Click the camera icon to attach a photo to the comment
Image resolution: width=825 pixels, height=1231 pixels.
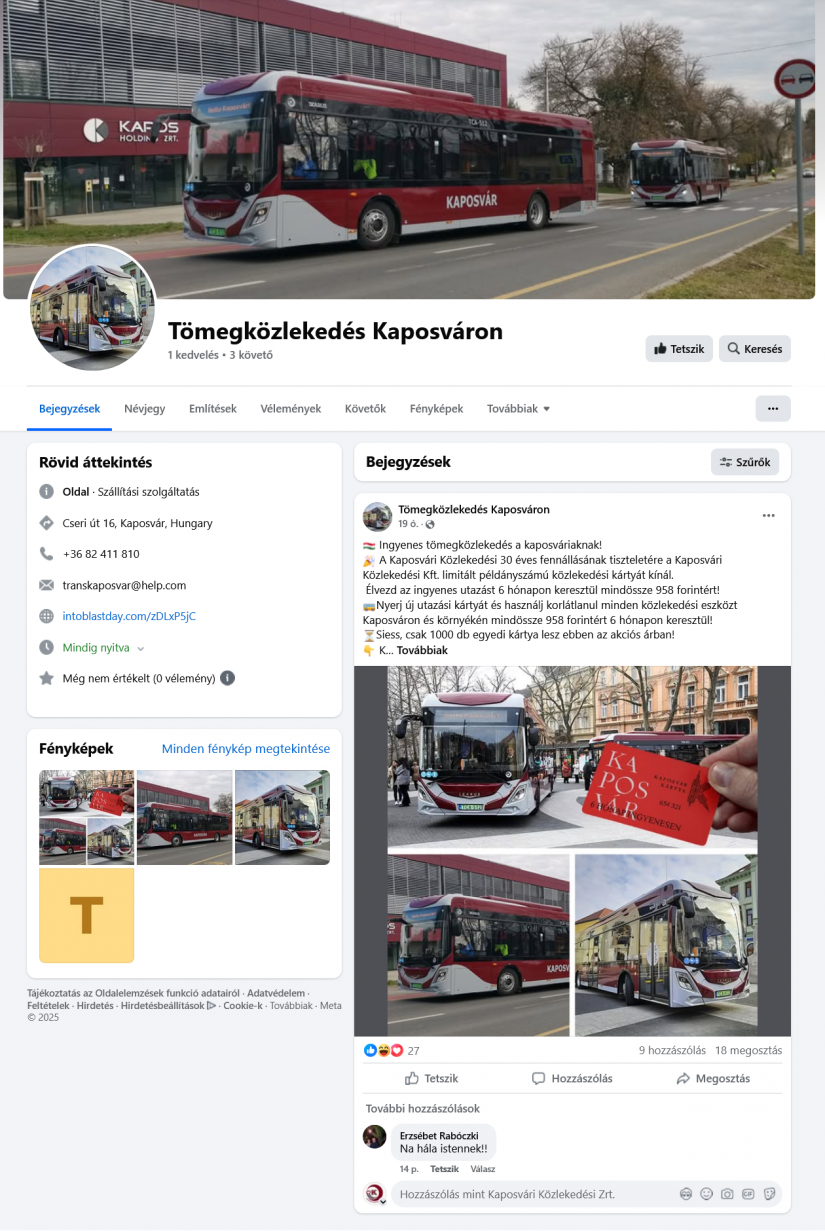coord(727,1194)
